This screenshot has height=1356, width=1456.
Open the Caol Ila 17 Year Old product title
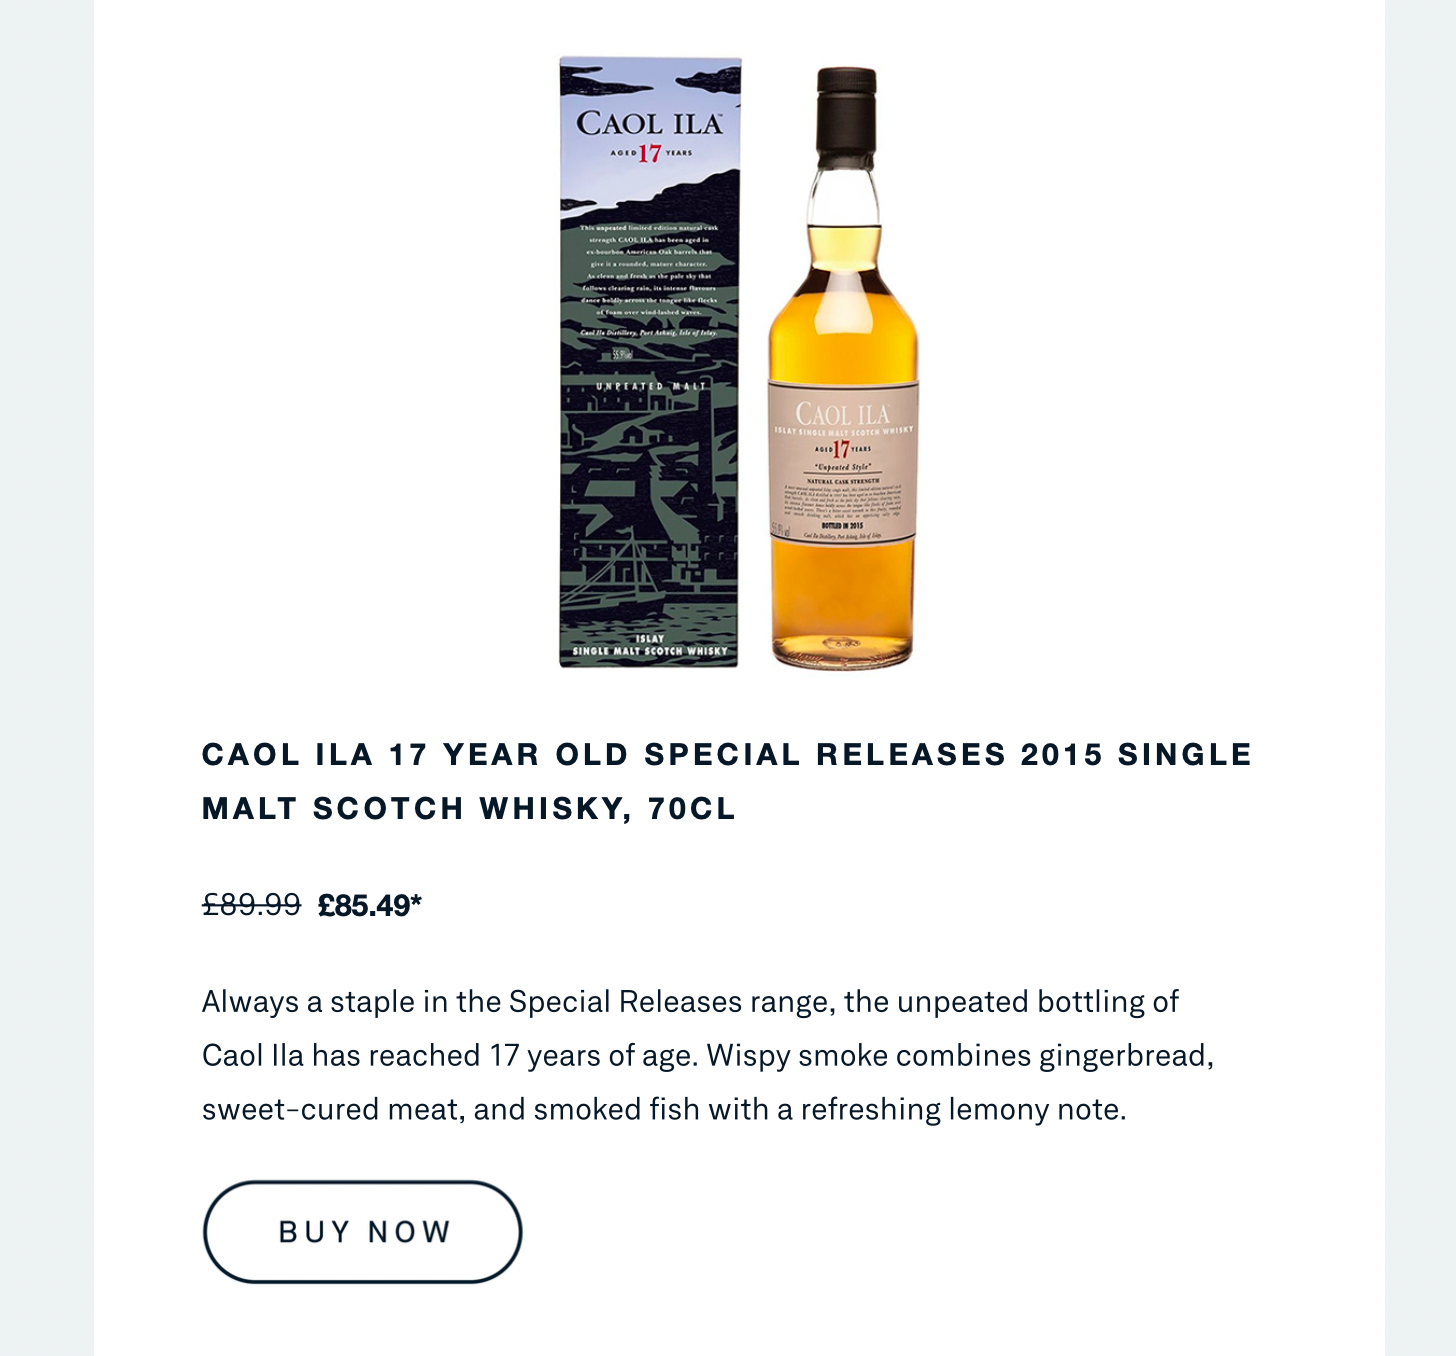click(x=727, y=781)
